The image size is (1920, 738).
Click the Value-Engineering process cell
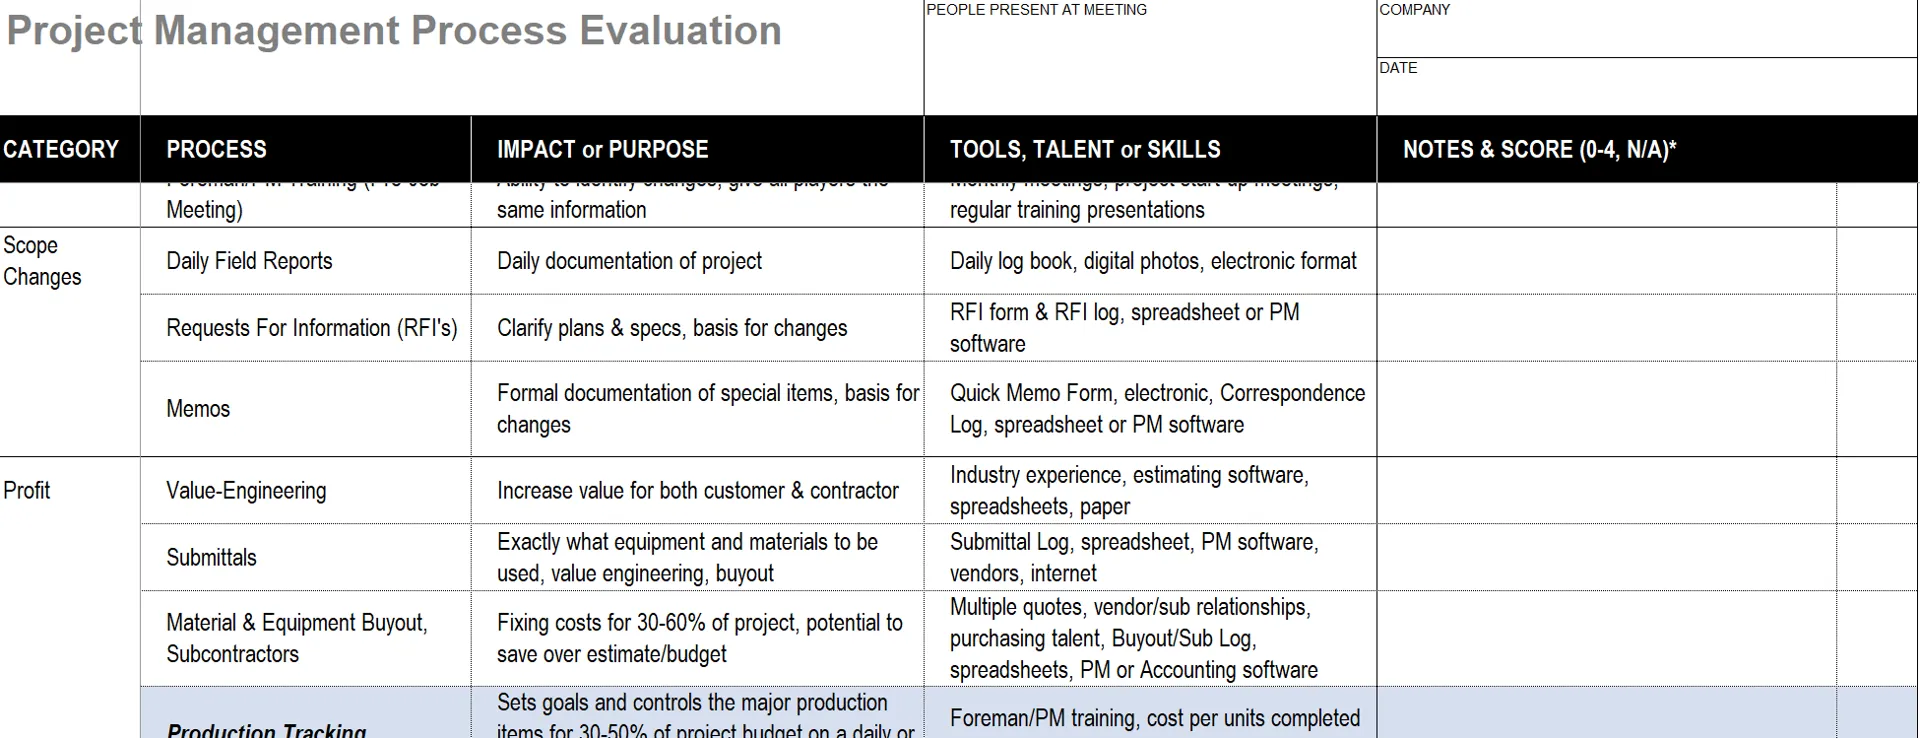pyautogui.click(x=246, y=490)
